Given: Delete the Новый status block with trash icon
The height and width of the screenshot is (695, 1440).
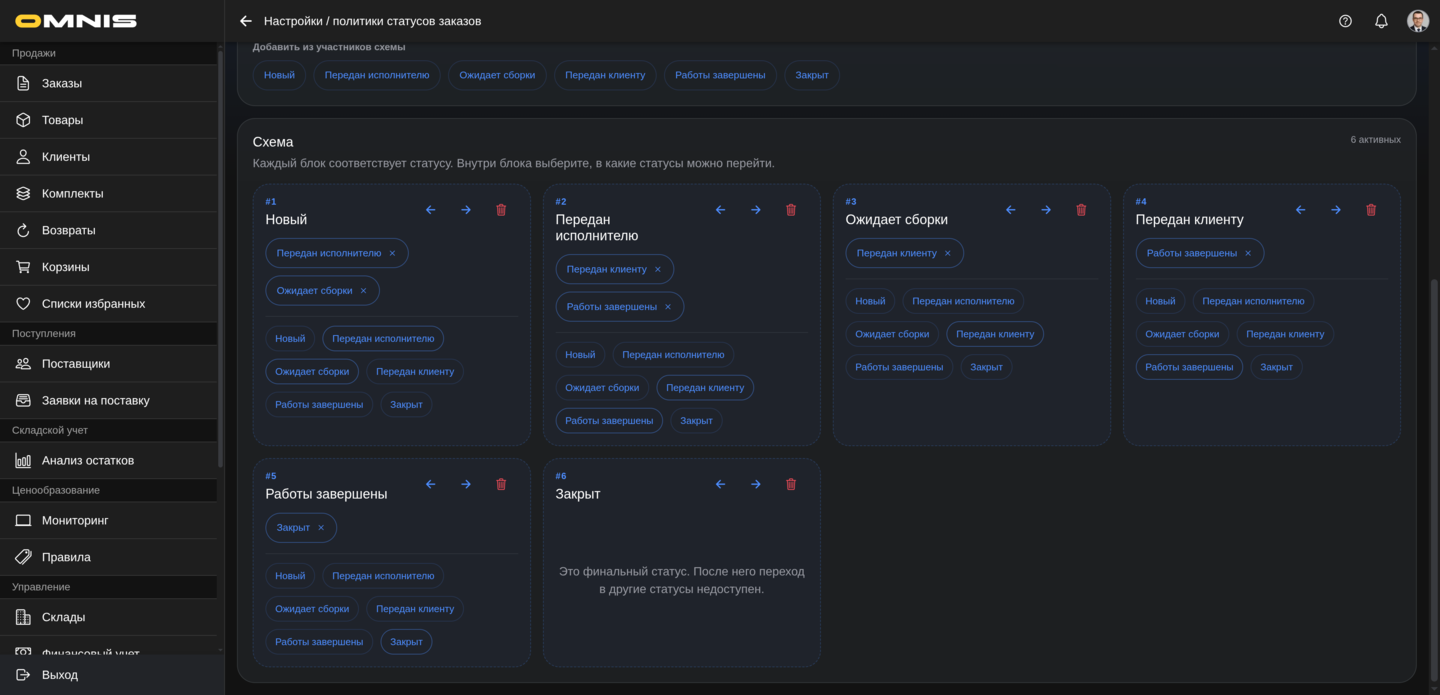Looking at the screenshot, I should pyautogui.click(x=501, y=210).
